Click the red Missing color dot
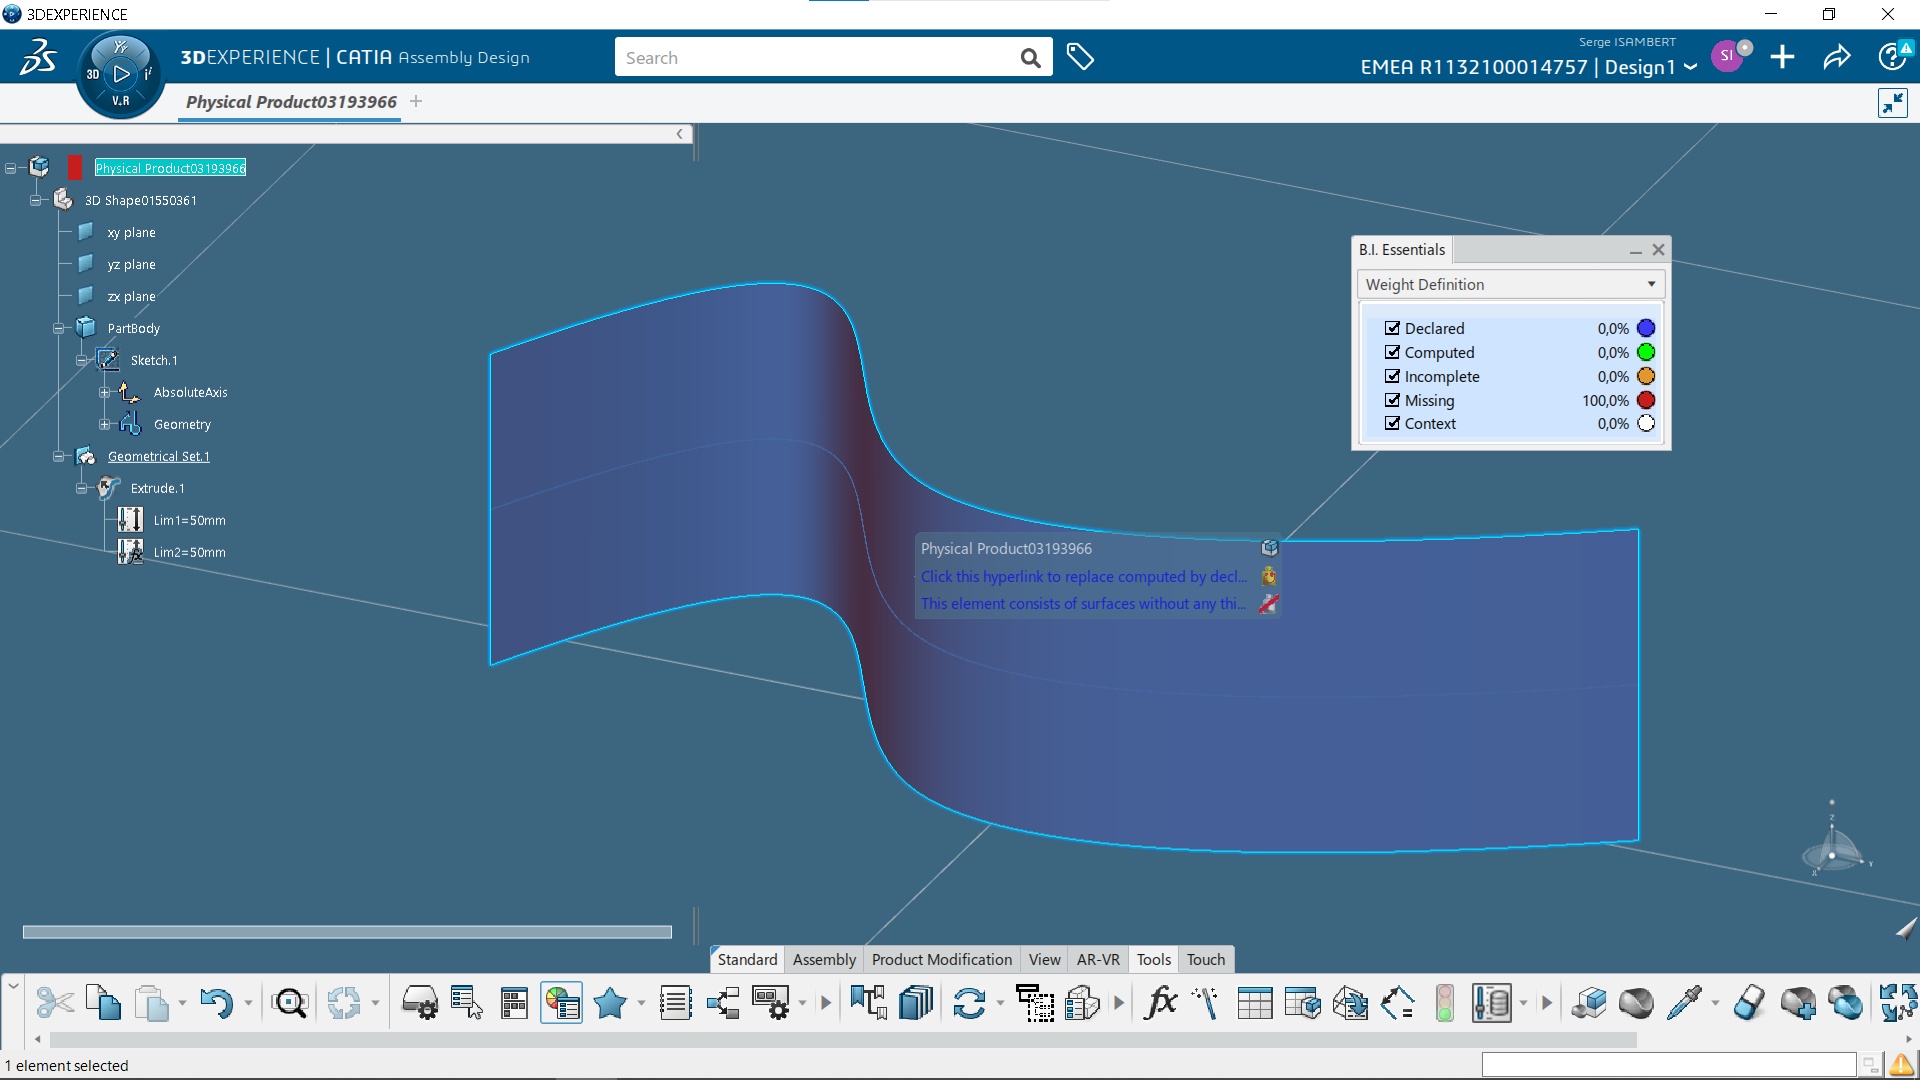 pyautogui.click(x=1646, y=400)
